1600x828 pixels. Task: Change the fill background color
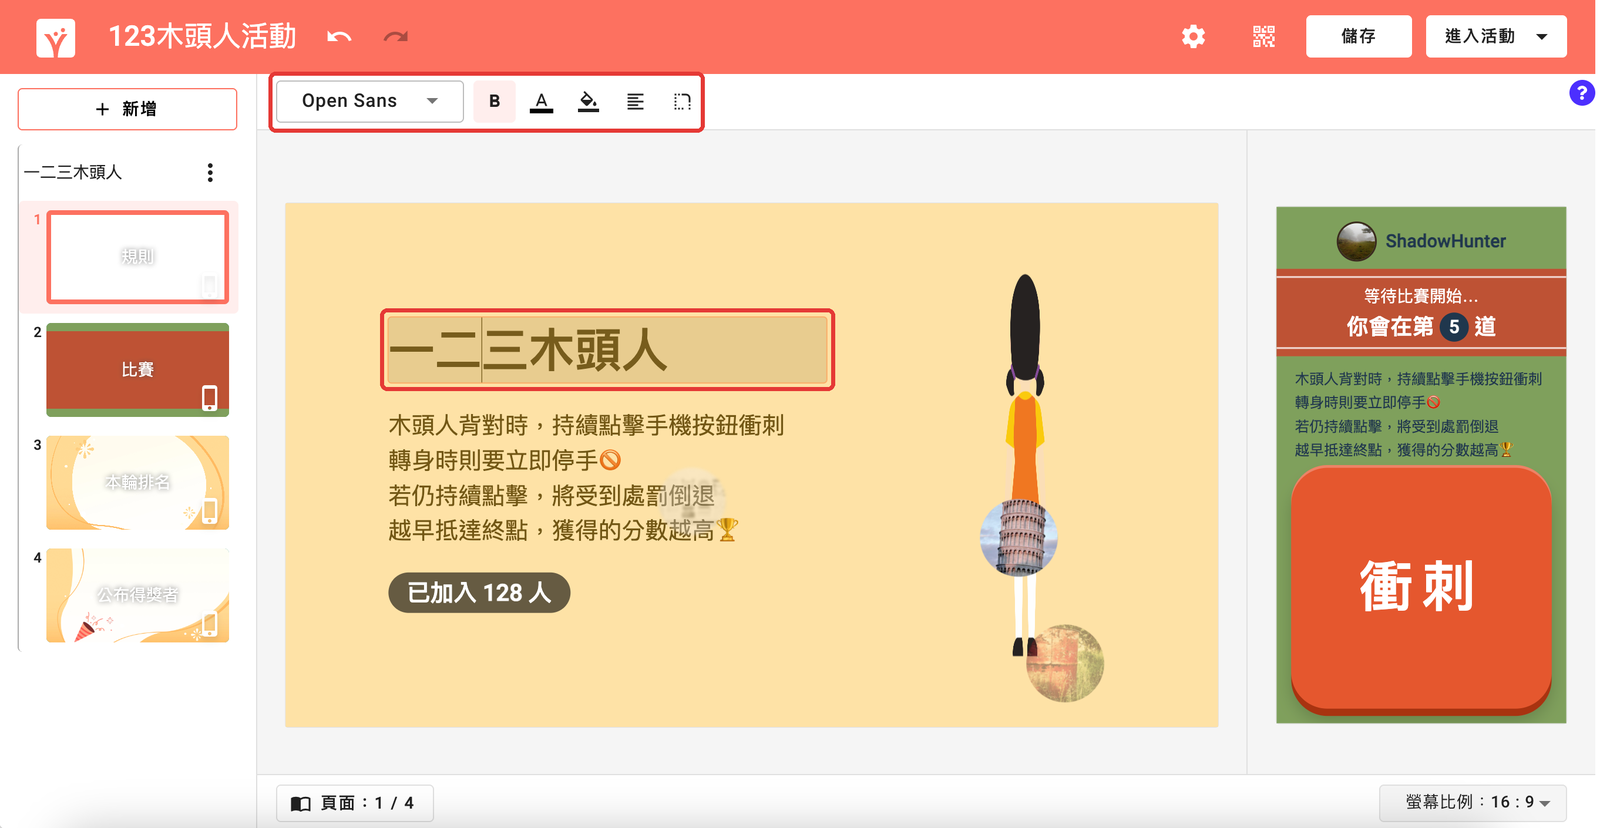pos(588,102)
